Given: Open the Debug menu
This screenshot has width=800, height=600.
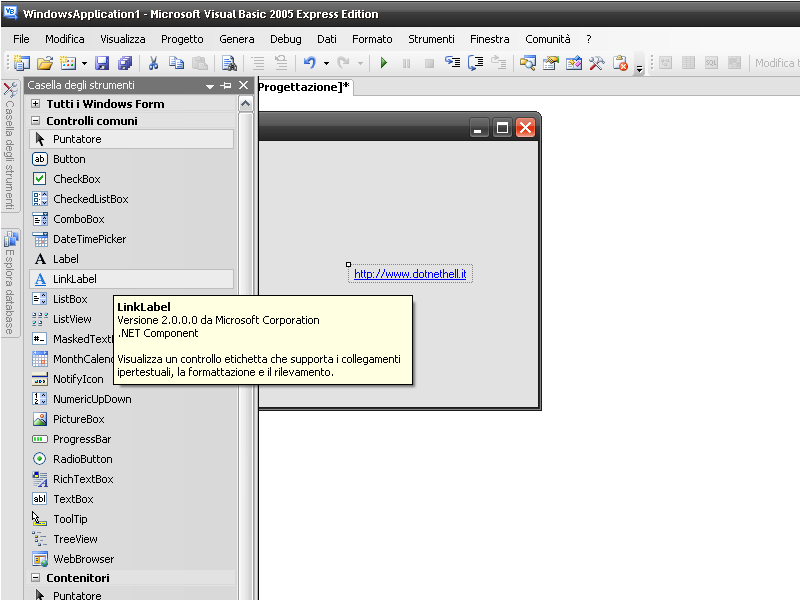Looking at the screenshot, I should pyautogui.click(x=286, y=39).
